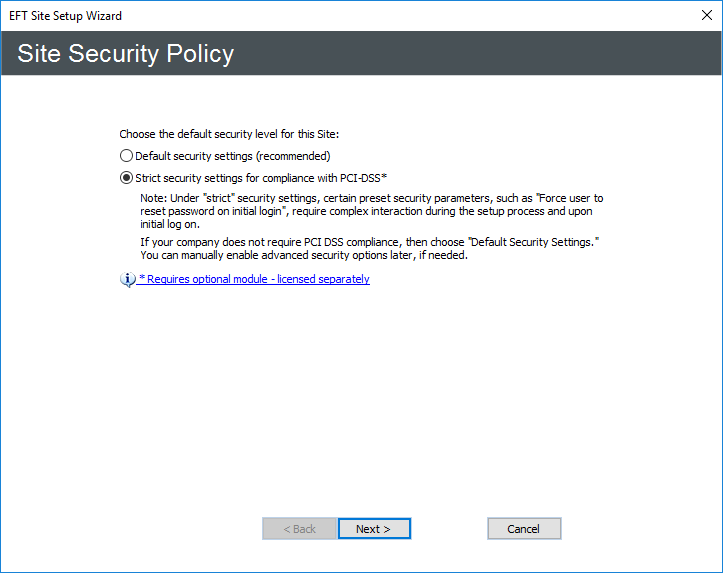Click the blue info icon
This screenshot has width=723, height=573.
(x=127, y=280)
